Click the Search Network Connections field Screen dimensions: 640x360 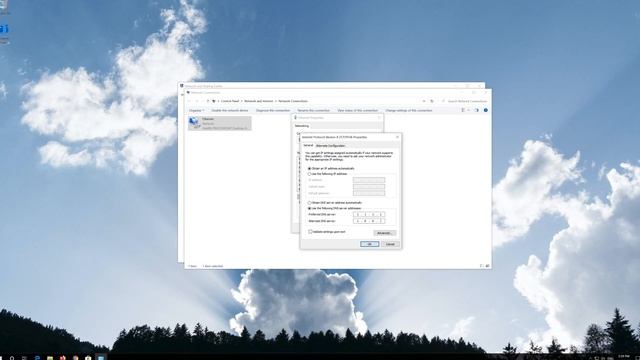464,101
